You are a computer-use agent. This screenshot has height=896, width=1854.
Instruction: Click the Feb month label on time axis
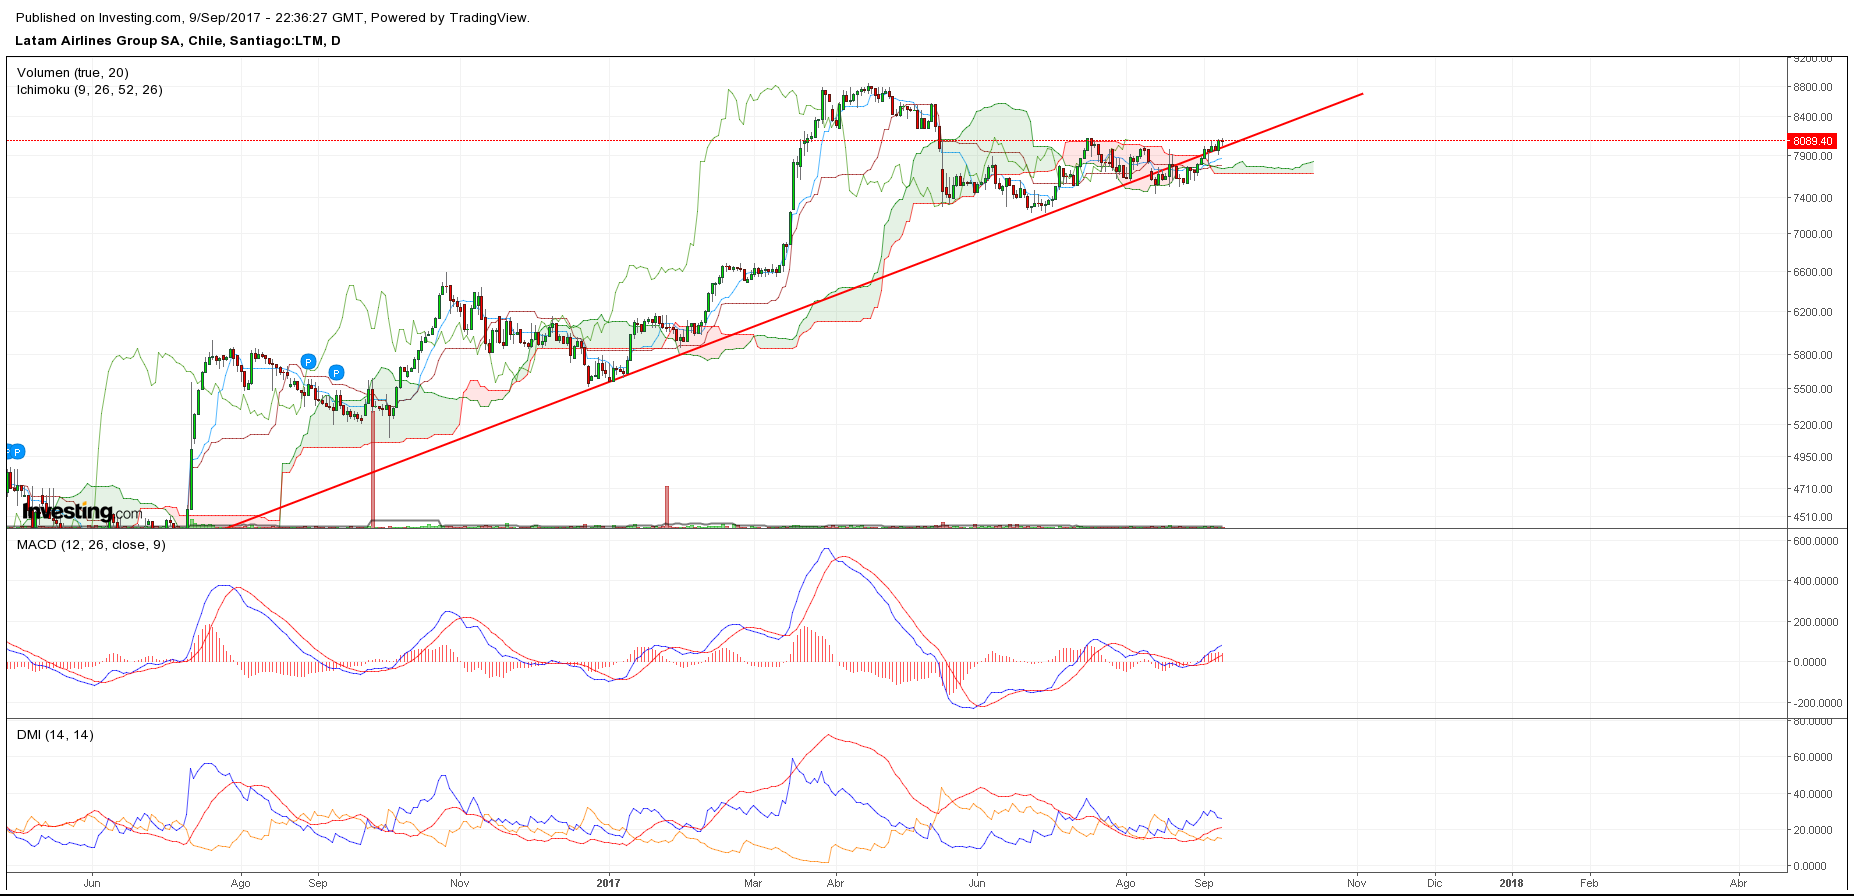click(x=1588, y=883)
